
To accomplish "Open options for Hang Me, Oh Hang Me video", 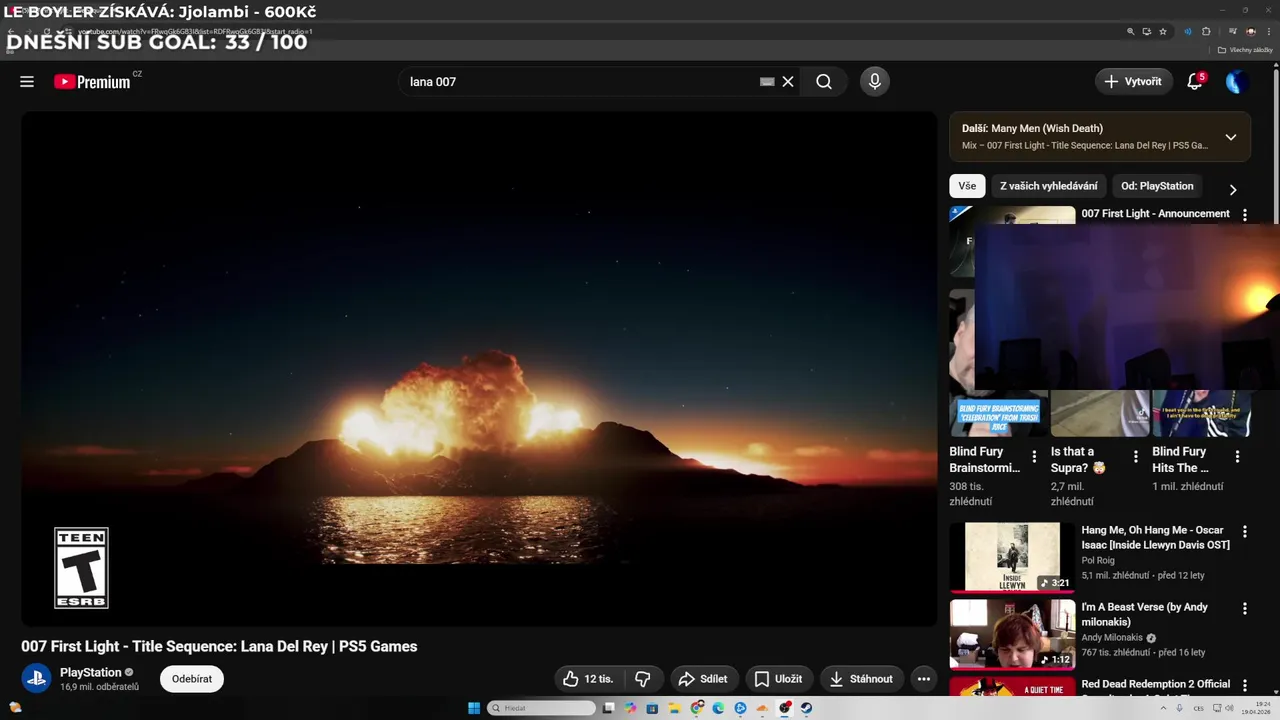I will tap(1245, 532).
